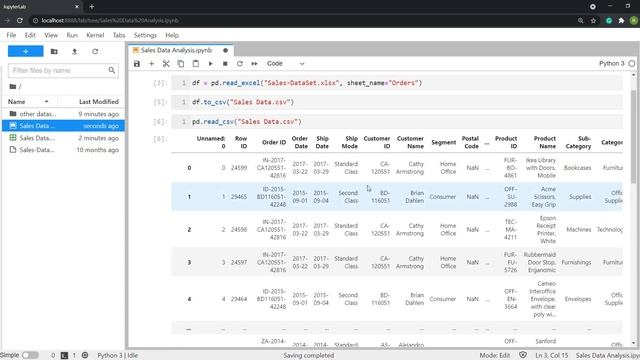Restart kernel and run all cells
The image size is (640, 360).
coord(254,64)
